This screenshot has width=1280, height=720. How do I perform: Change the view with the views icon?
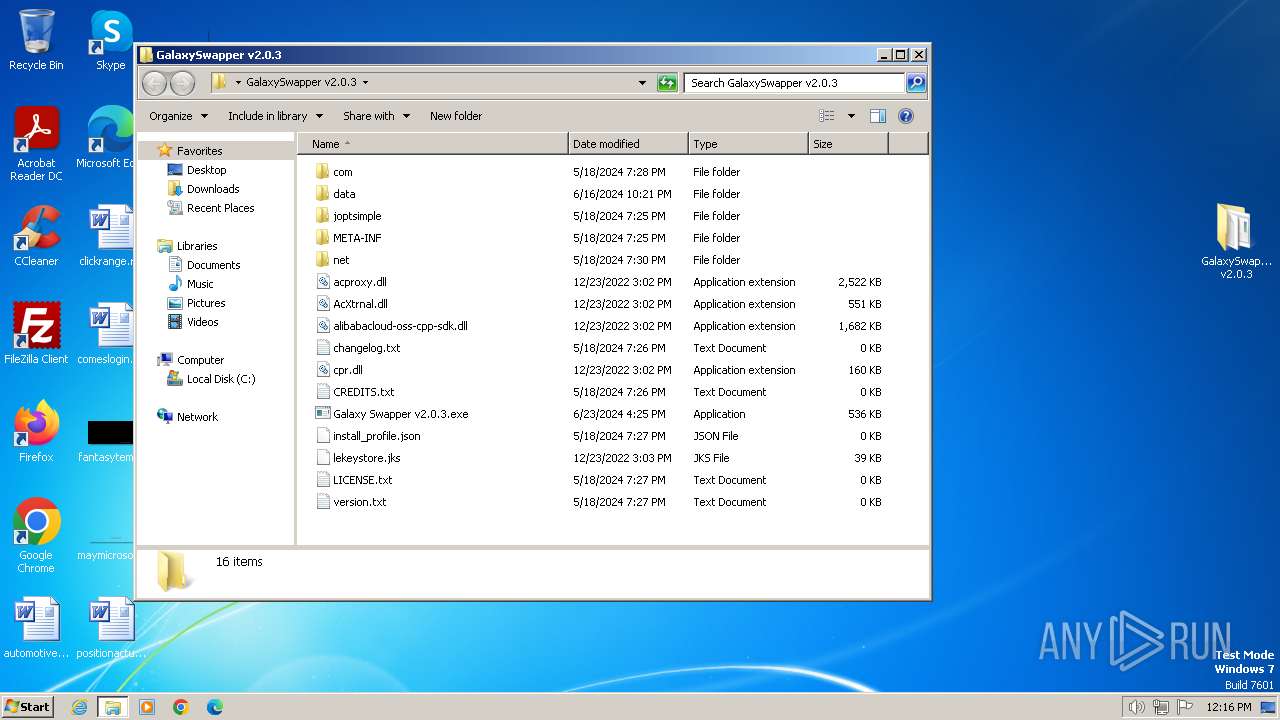[x=827, y=116]
